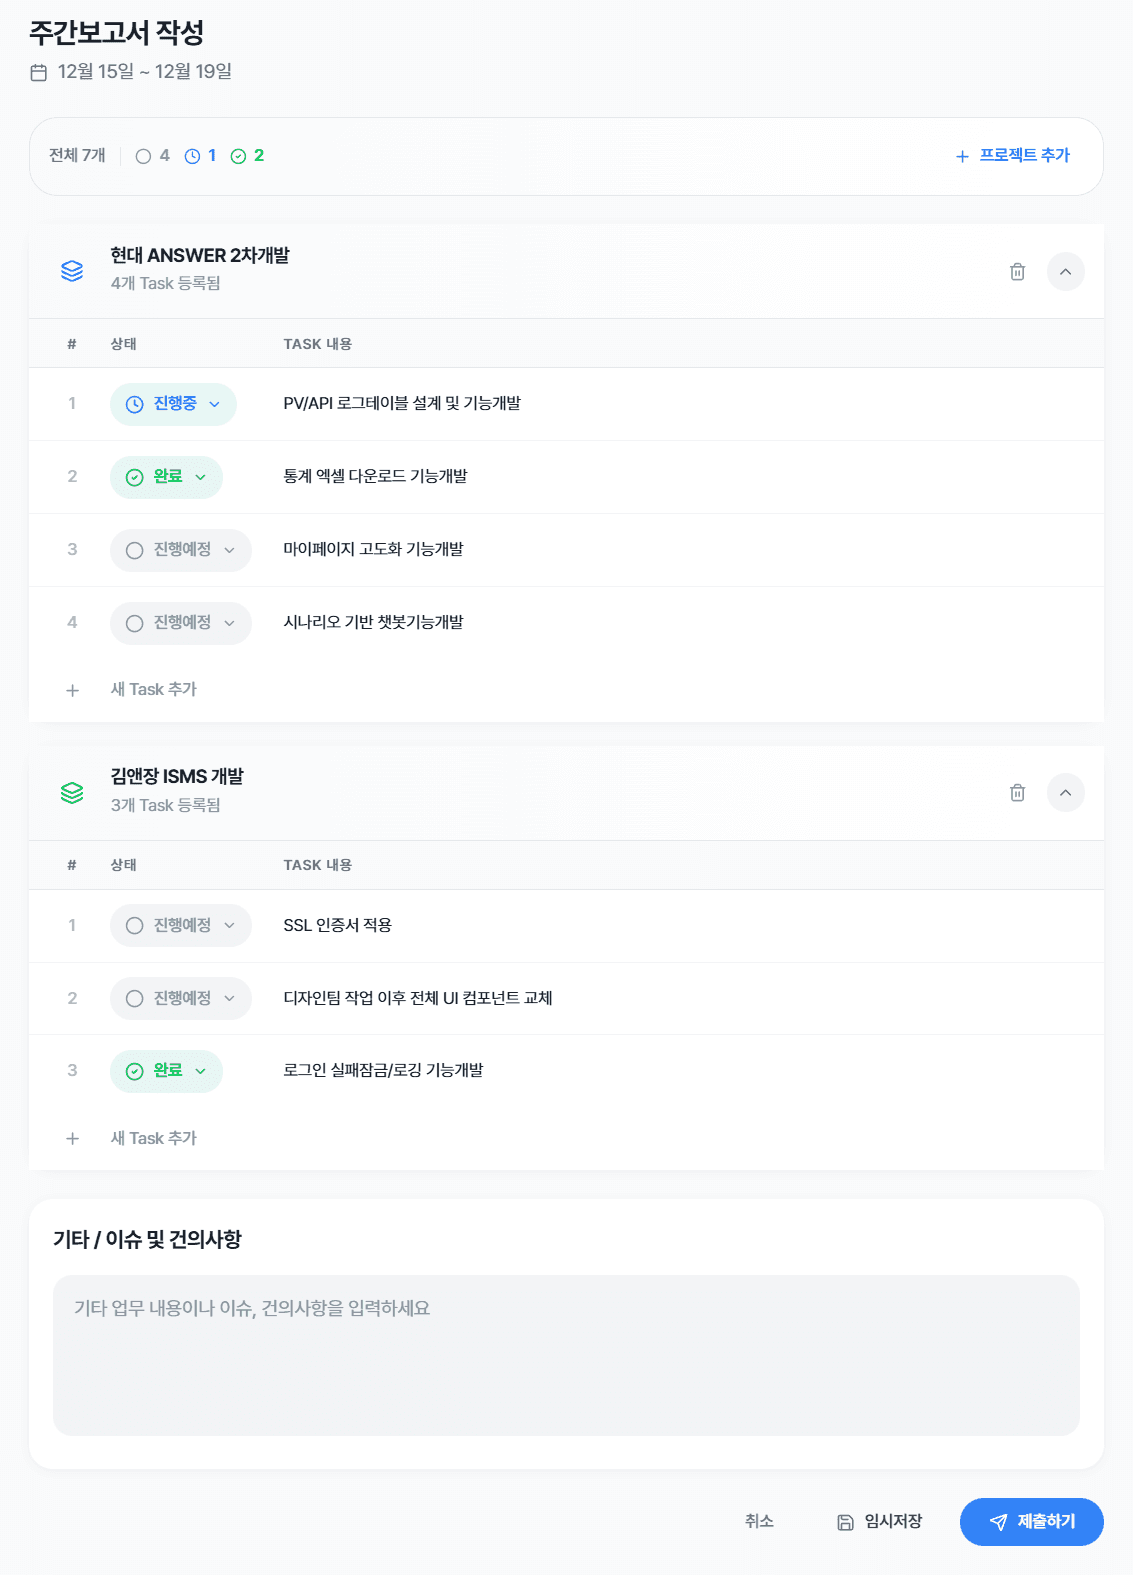Collapse the 김앤장 ISMS 개발 section
The height and width of the screenshot is (1575, 1133).
[x=1066, y=792]
